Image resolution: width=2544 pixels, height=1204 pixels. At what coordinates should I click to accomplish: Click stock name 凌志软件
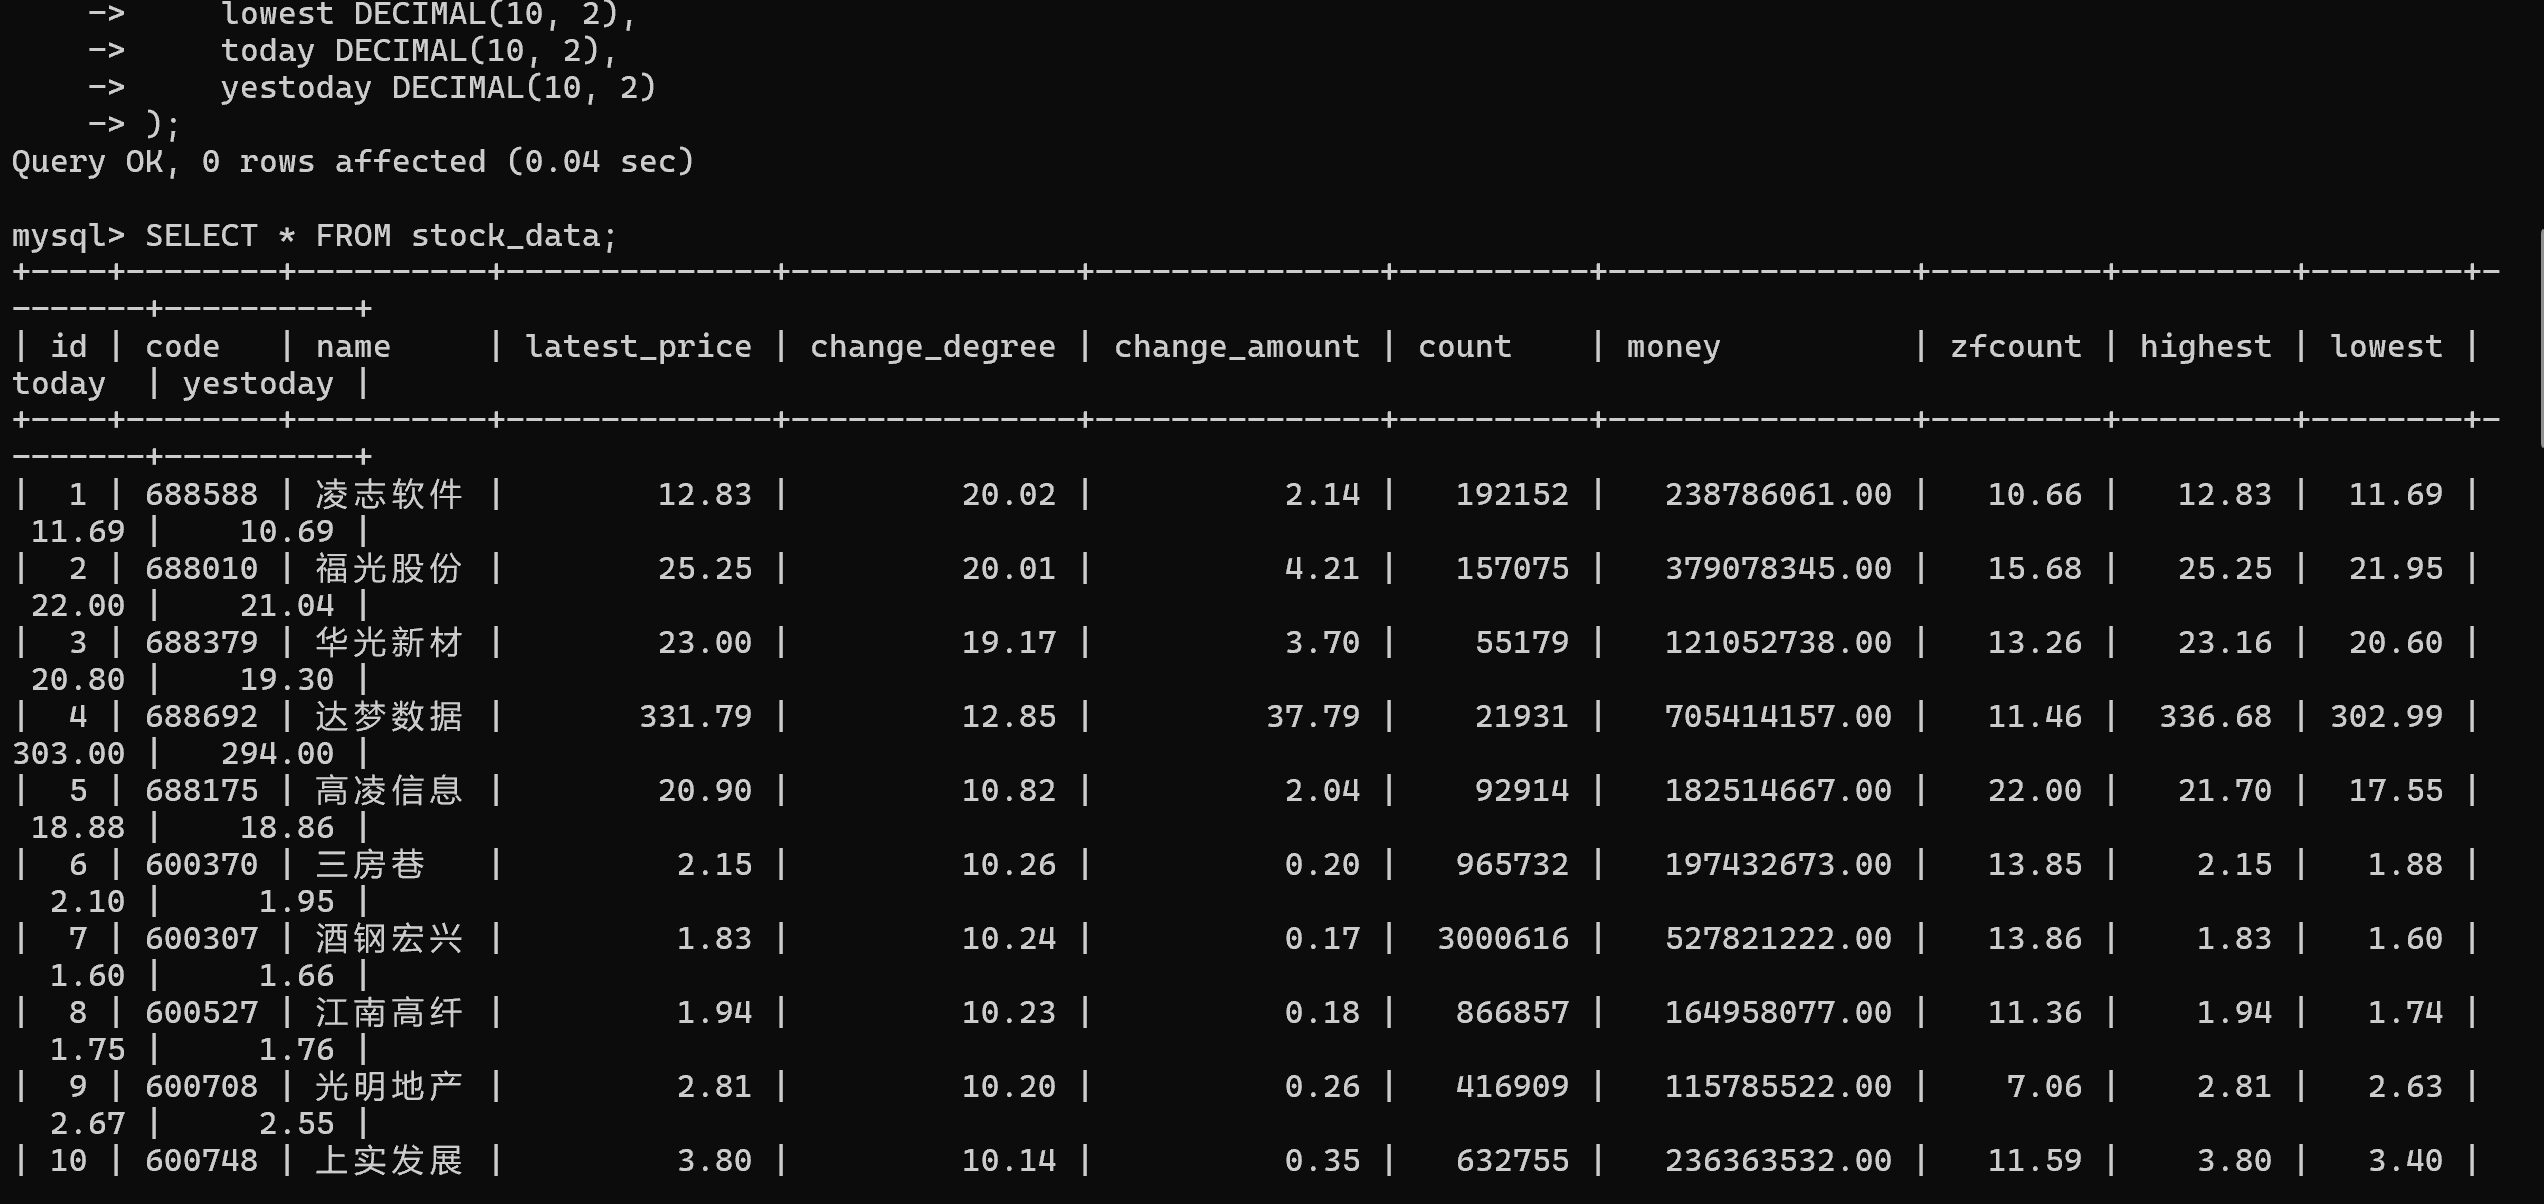coord(389,494)
